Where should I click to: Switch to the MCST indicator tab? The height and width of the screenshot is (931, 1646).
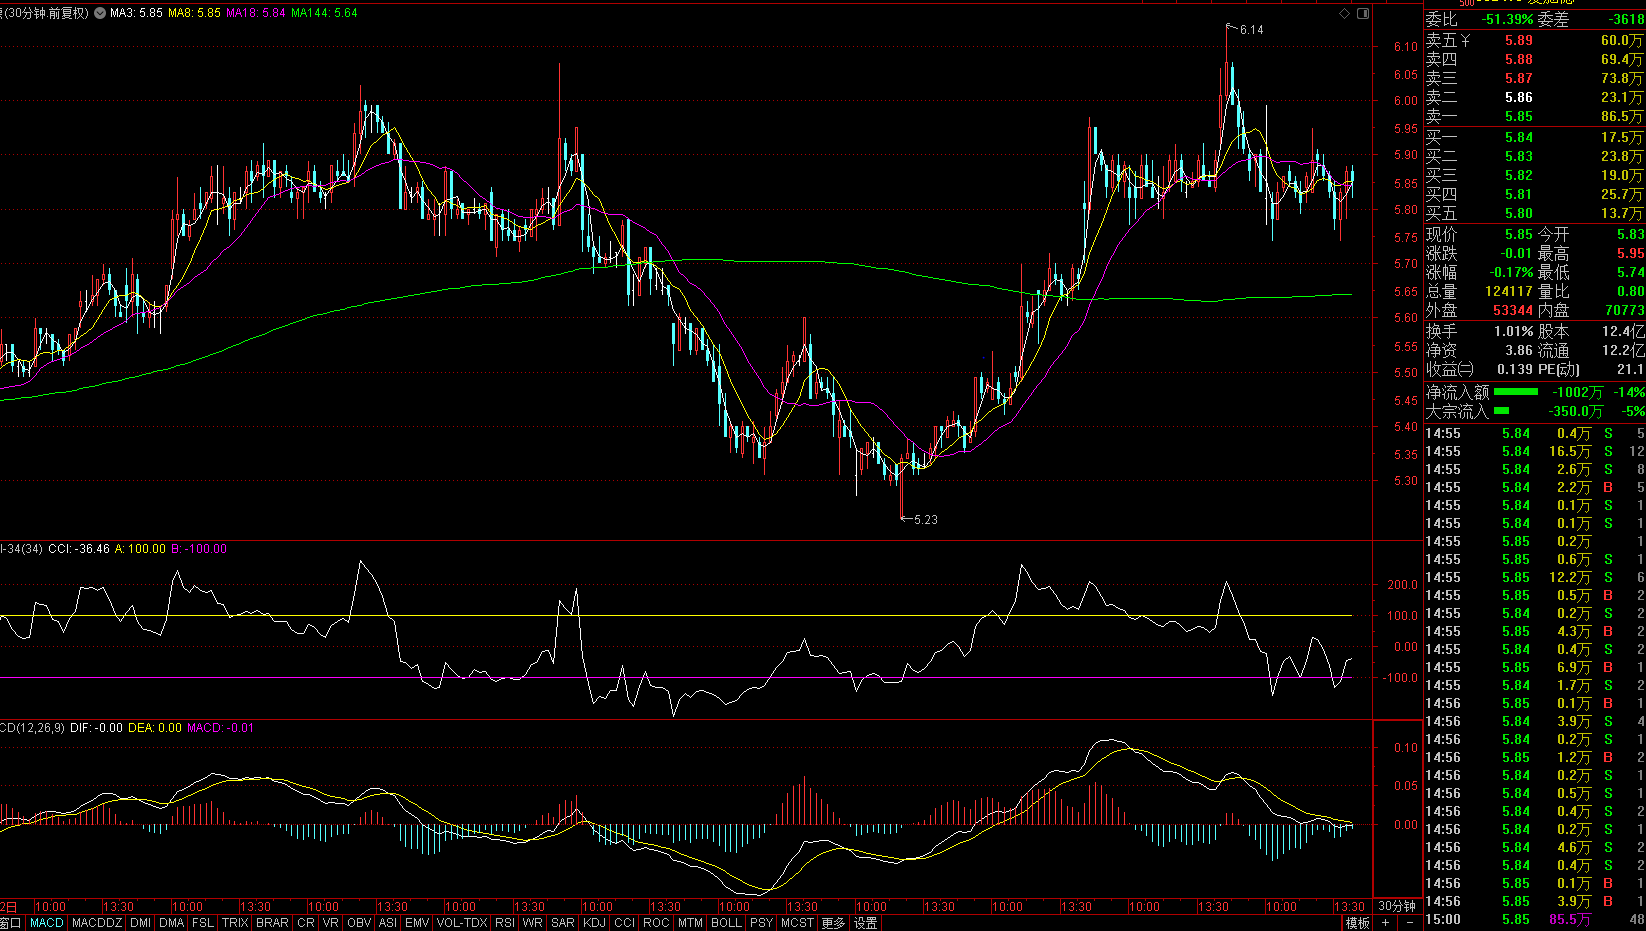click(798, 923)
